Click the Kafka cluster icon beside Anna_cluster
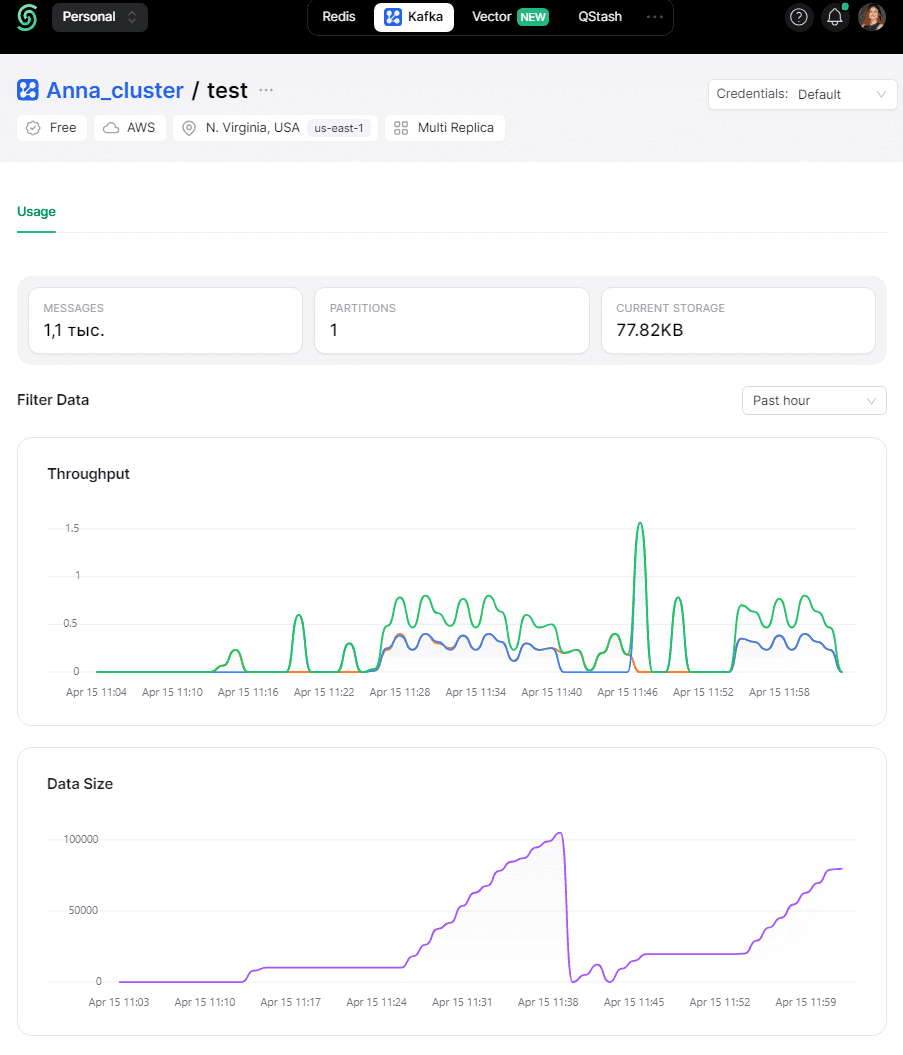Image resolution: width=903 pixels, height=1055 pixels. (28, 90)
